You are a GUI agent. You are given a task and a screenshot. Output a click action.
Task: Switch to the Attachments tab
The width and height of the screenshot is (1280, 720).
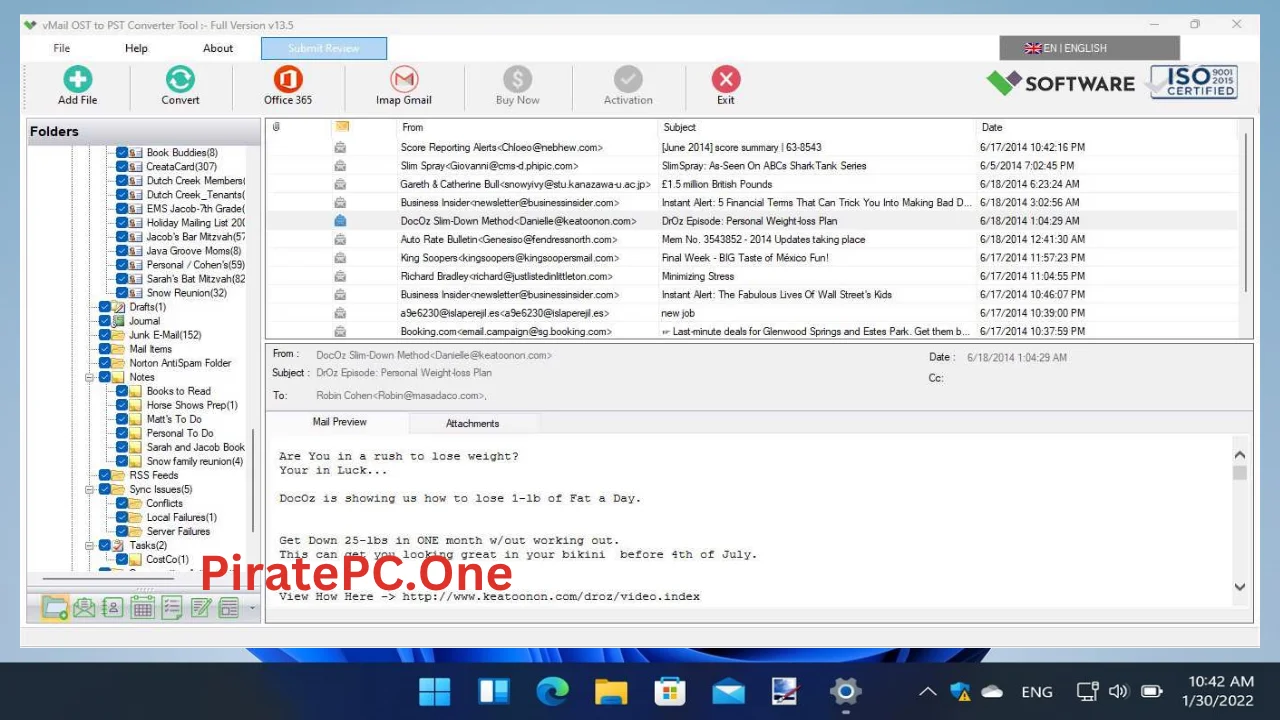(473, 423)
